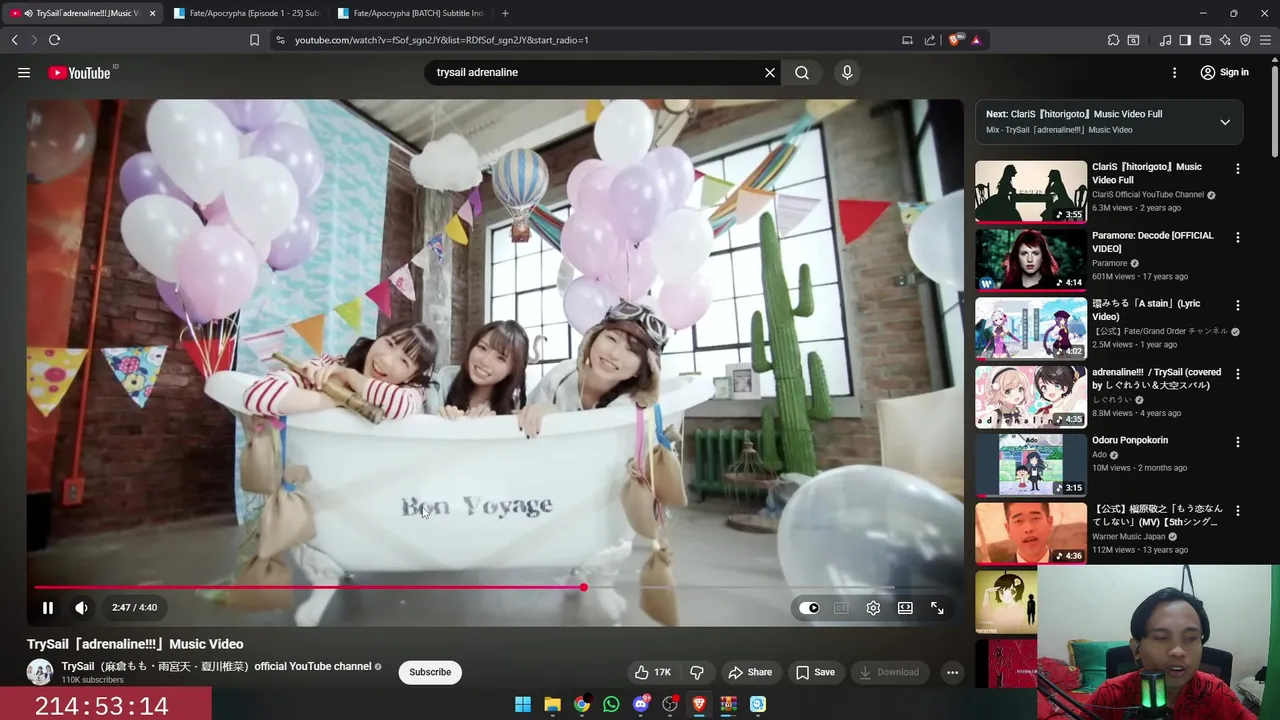The height and width of the screenshot is (720, 1280).
Task: Open menu for 'A stain' Lyric Video
Action: pyautogui.click(x=1238, y=306)
